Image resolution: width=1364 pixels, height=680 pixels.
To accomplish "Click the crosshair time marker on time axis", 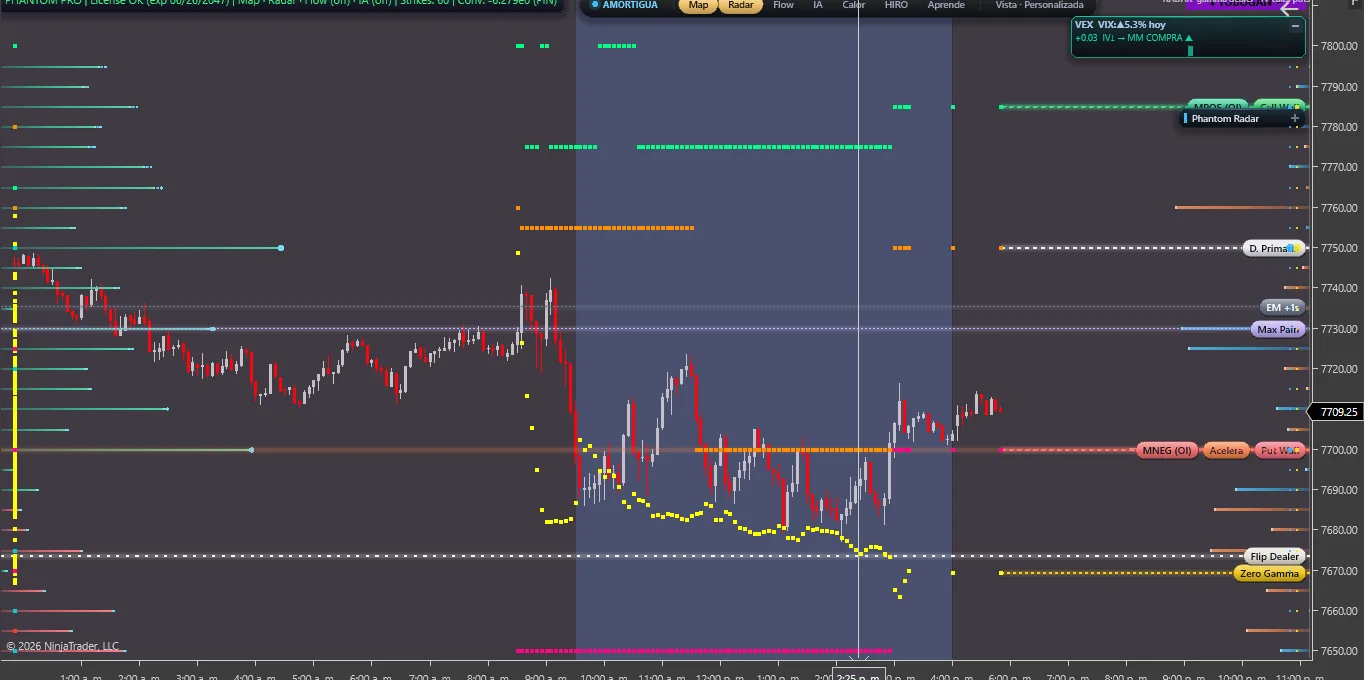I will click(x=859, y=674).
